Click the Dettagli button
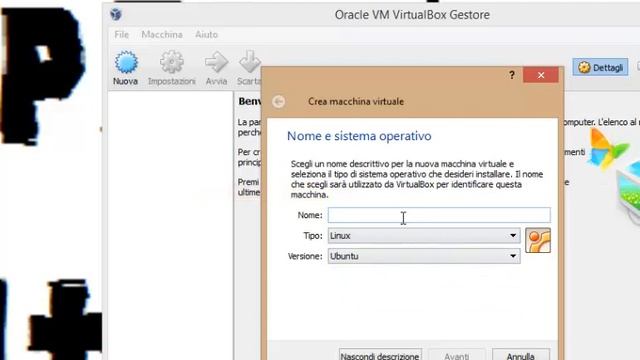The image size is (640, 360). [x=600, y=67]
